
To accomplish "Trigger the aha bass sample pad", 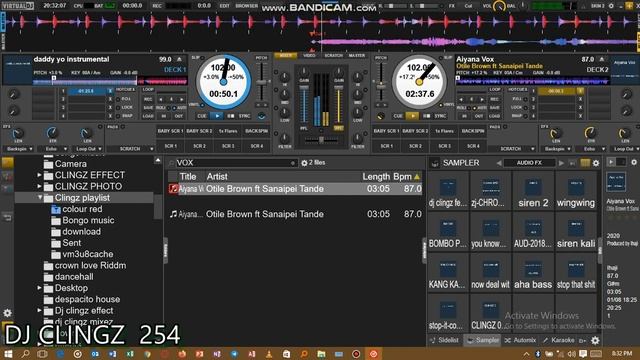I will (x=533, y=273).
